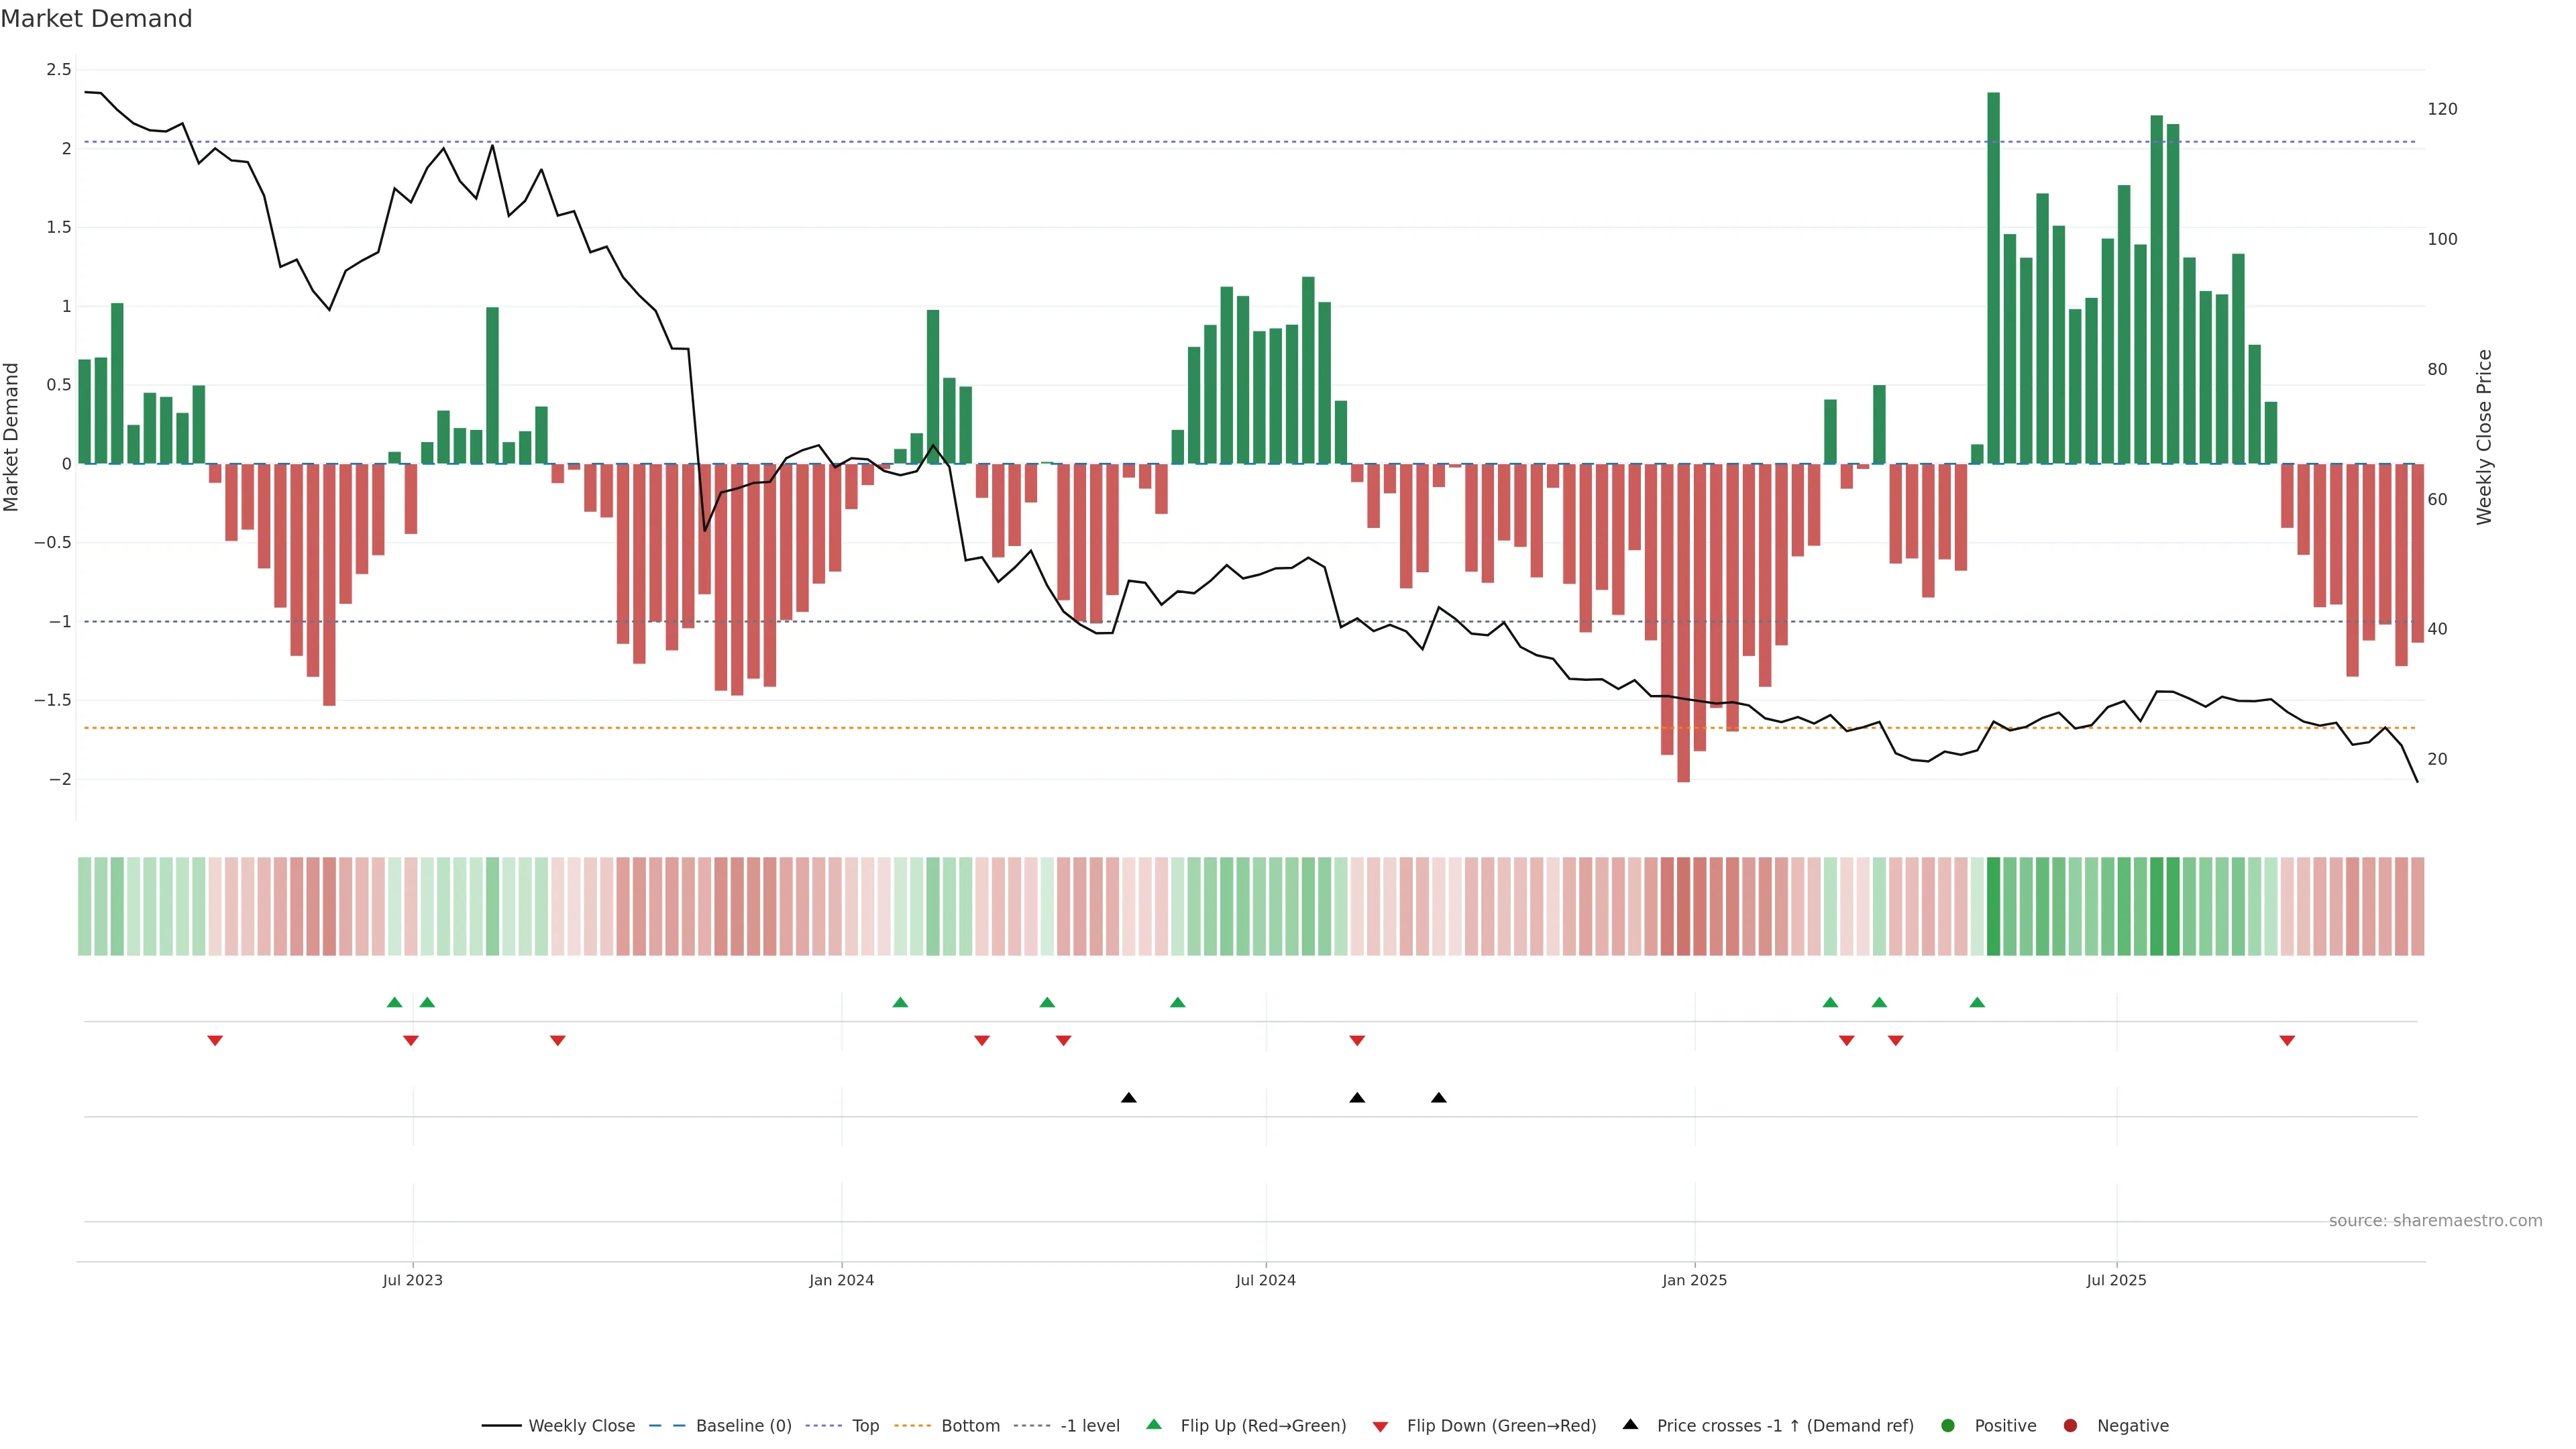Image resolution: width=2576 pixels, height=1449 pixels.
Task: Click the darkest green heatmap cell
Action: coord(1993,906)
